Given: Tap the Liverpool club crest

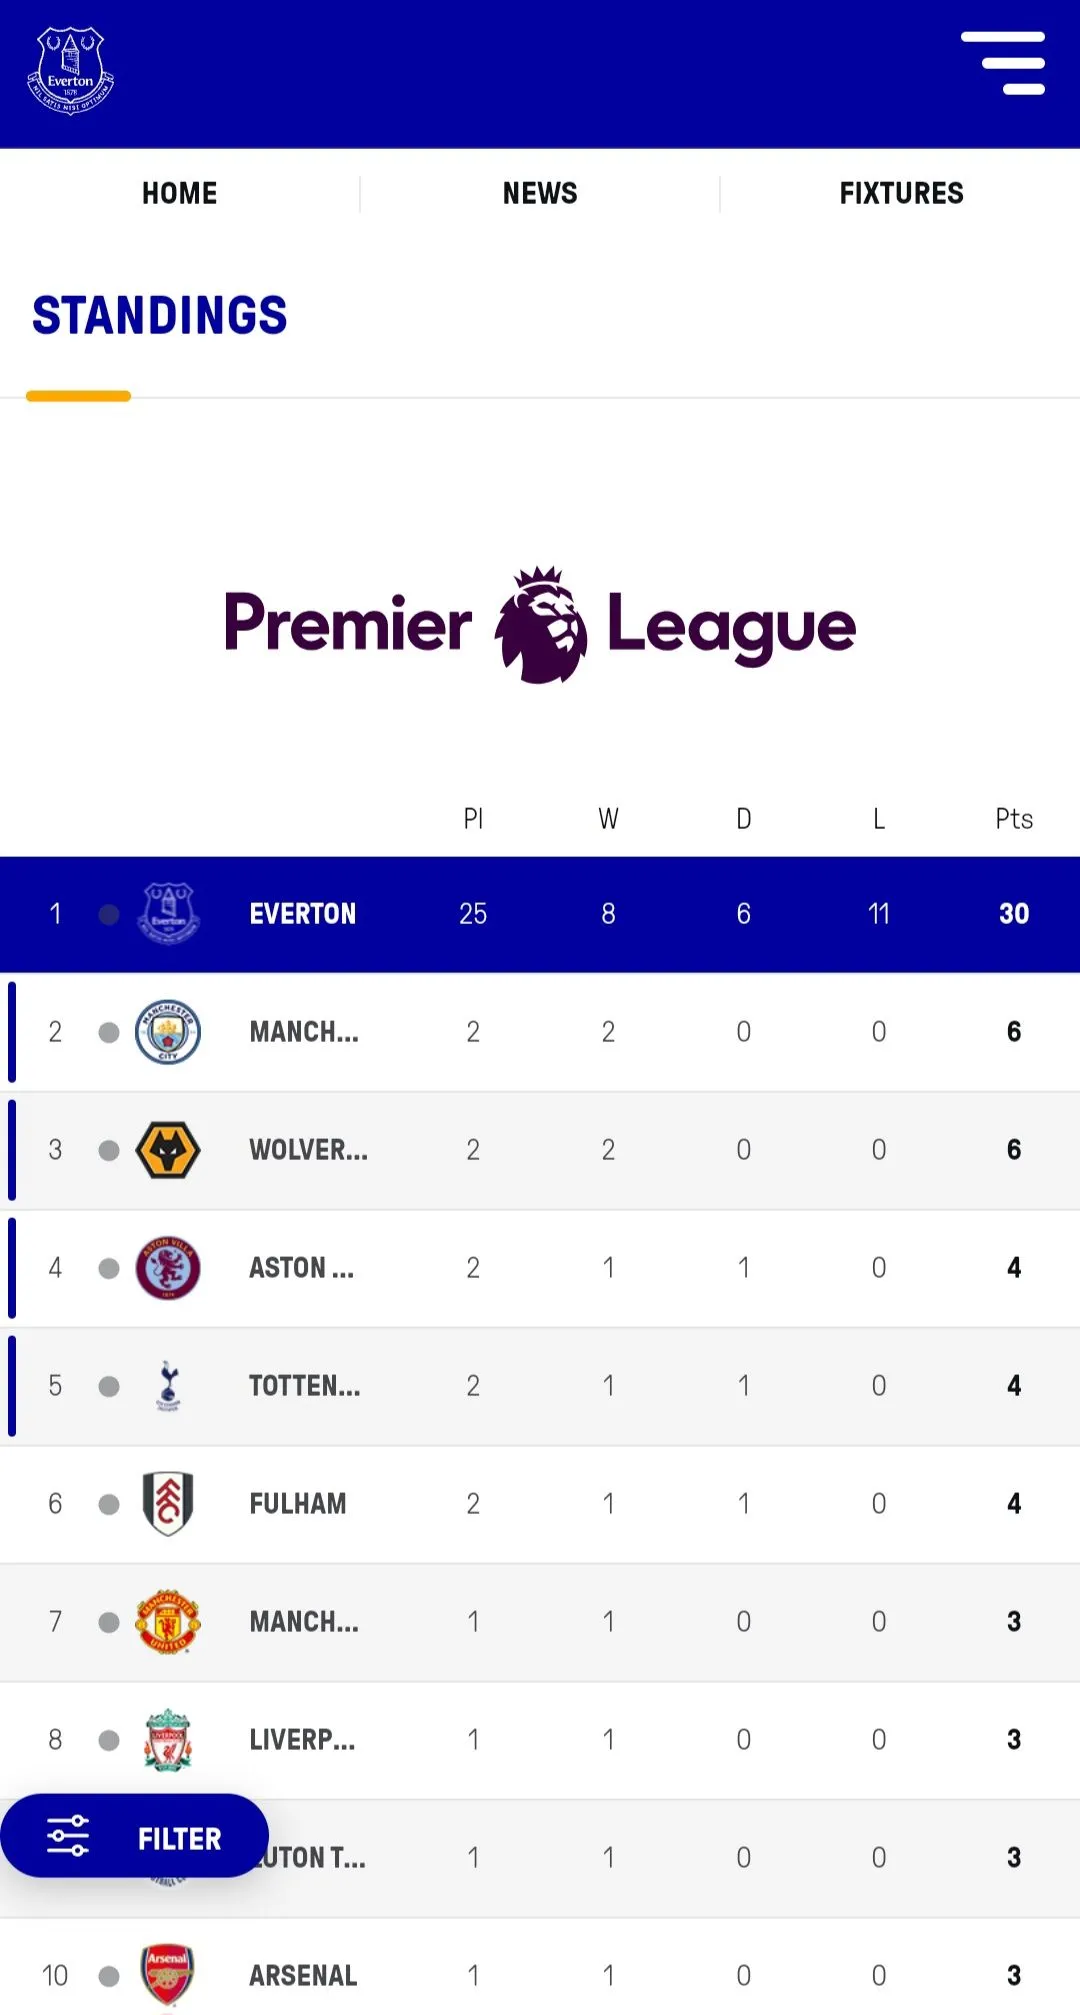Looking at the screenshot, I should [x=168, y=1740].
